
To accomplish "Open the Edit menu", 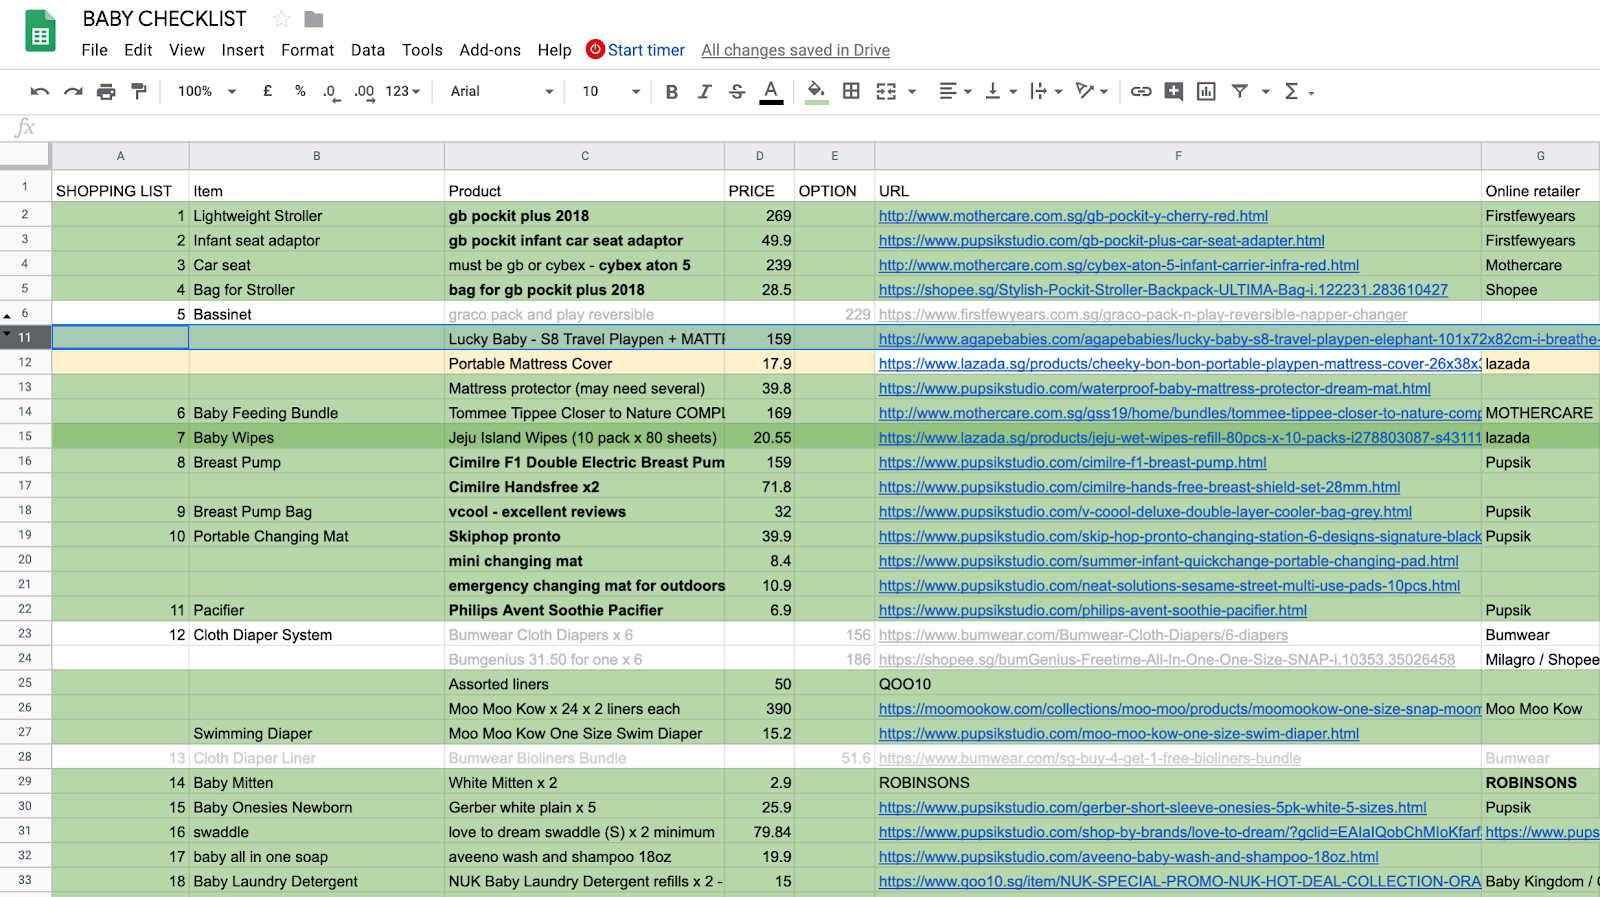I will pyautogui.click(x=138, y=50).
